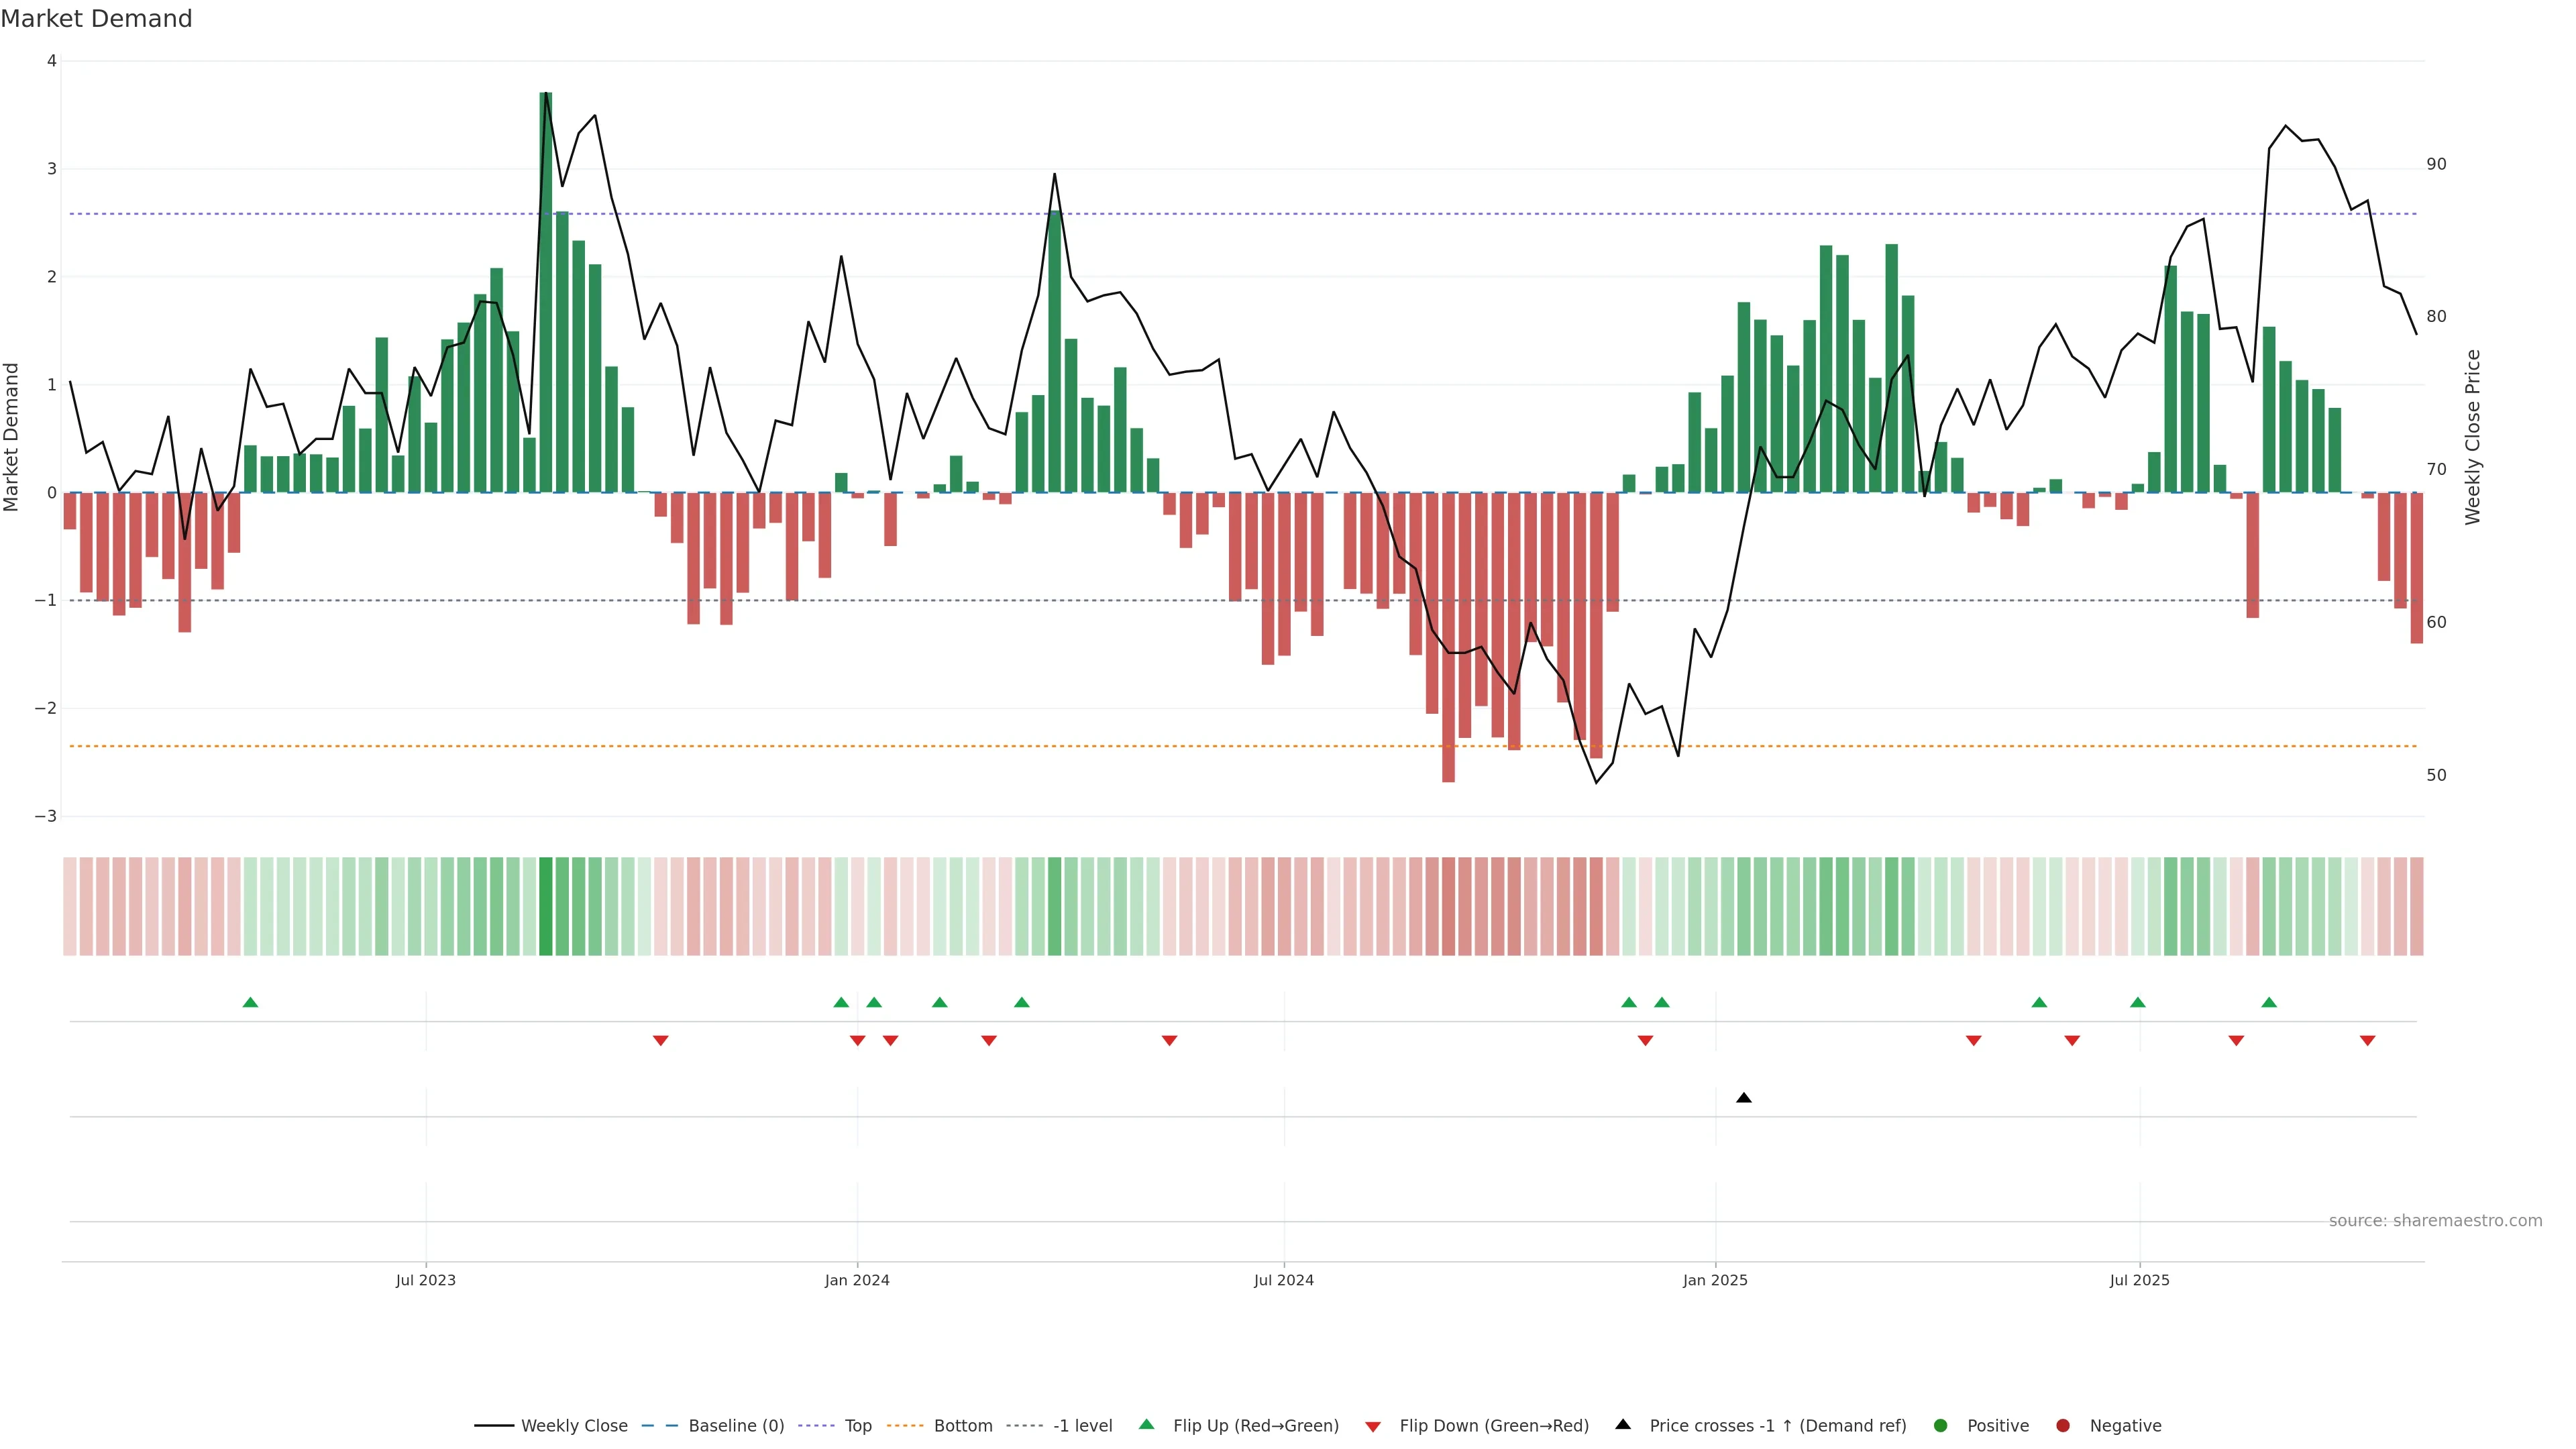
Task: Click the first green flip-up marker before Jul 2023
Action: (x=250, y=1002)
